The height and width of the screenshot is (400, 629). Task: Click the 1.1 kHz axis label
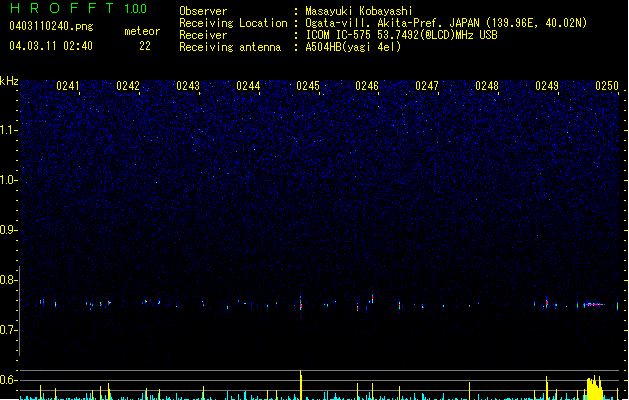coord(8,130)
